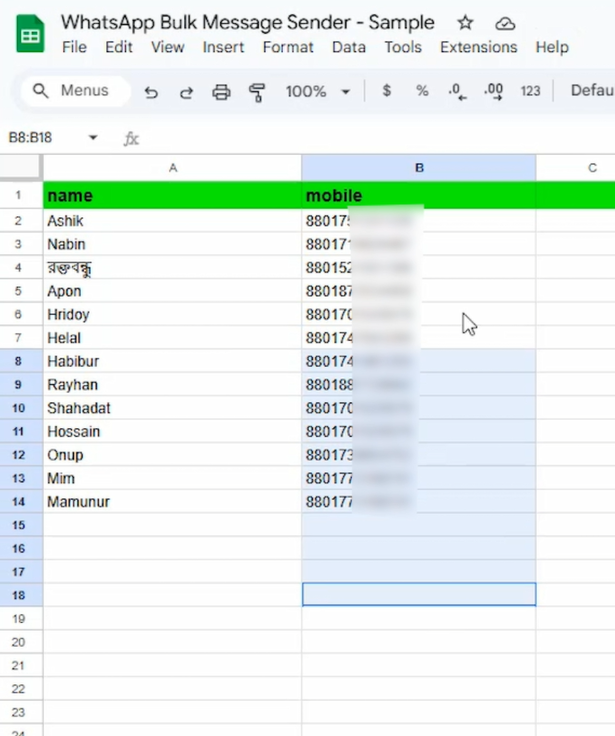Image resolution: width=615 pixels, height=736 pixels.
Task: Open the zoom 100% dropdown
Action: (x=318, y=91)
